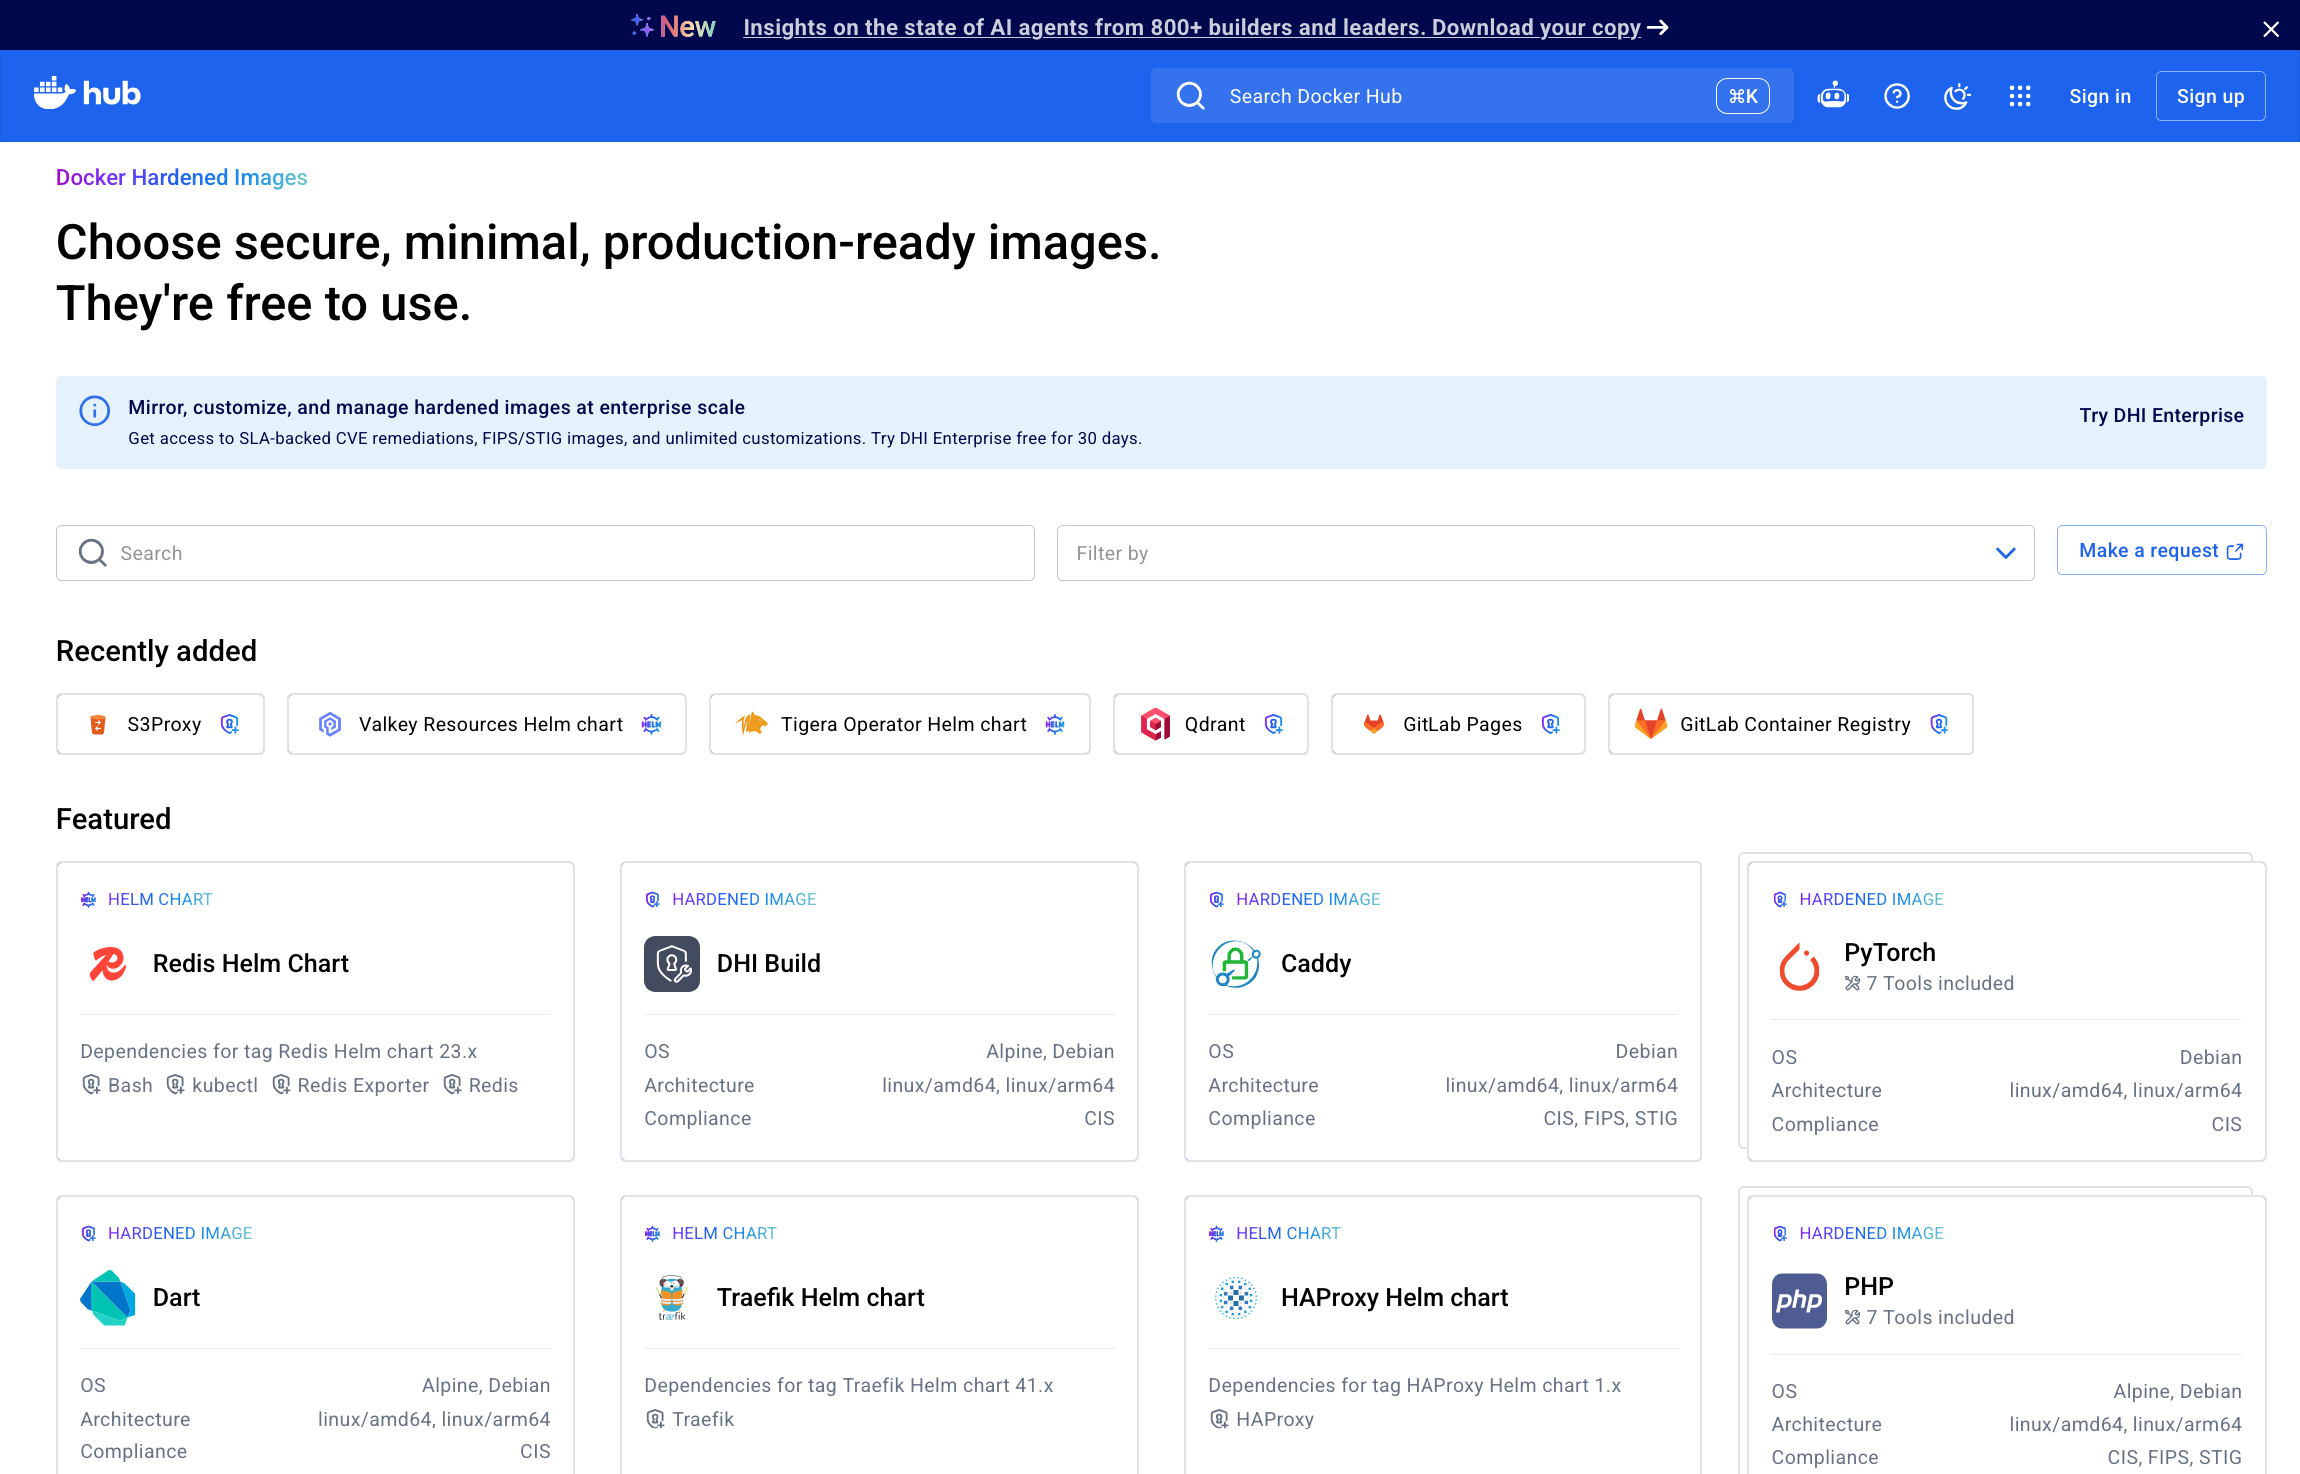Click Try DHI Enterprise link
The height and width of the screenshot is (1474, 2300).
click(x=2161, y=415)
